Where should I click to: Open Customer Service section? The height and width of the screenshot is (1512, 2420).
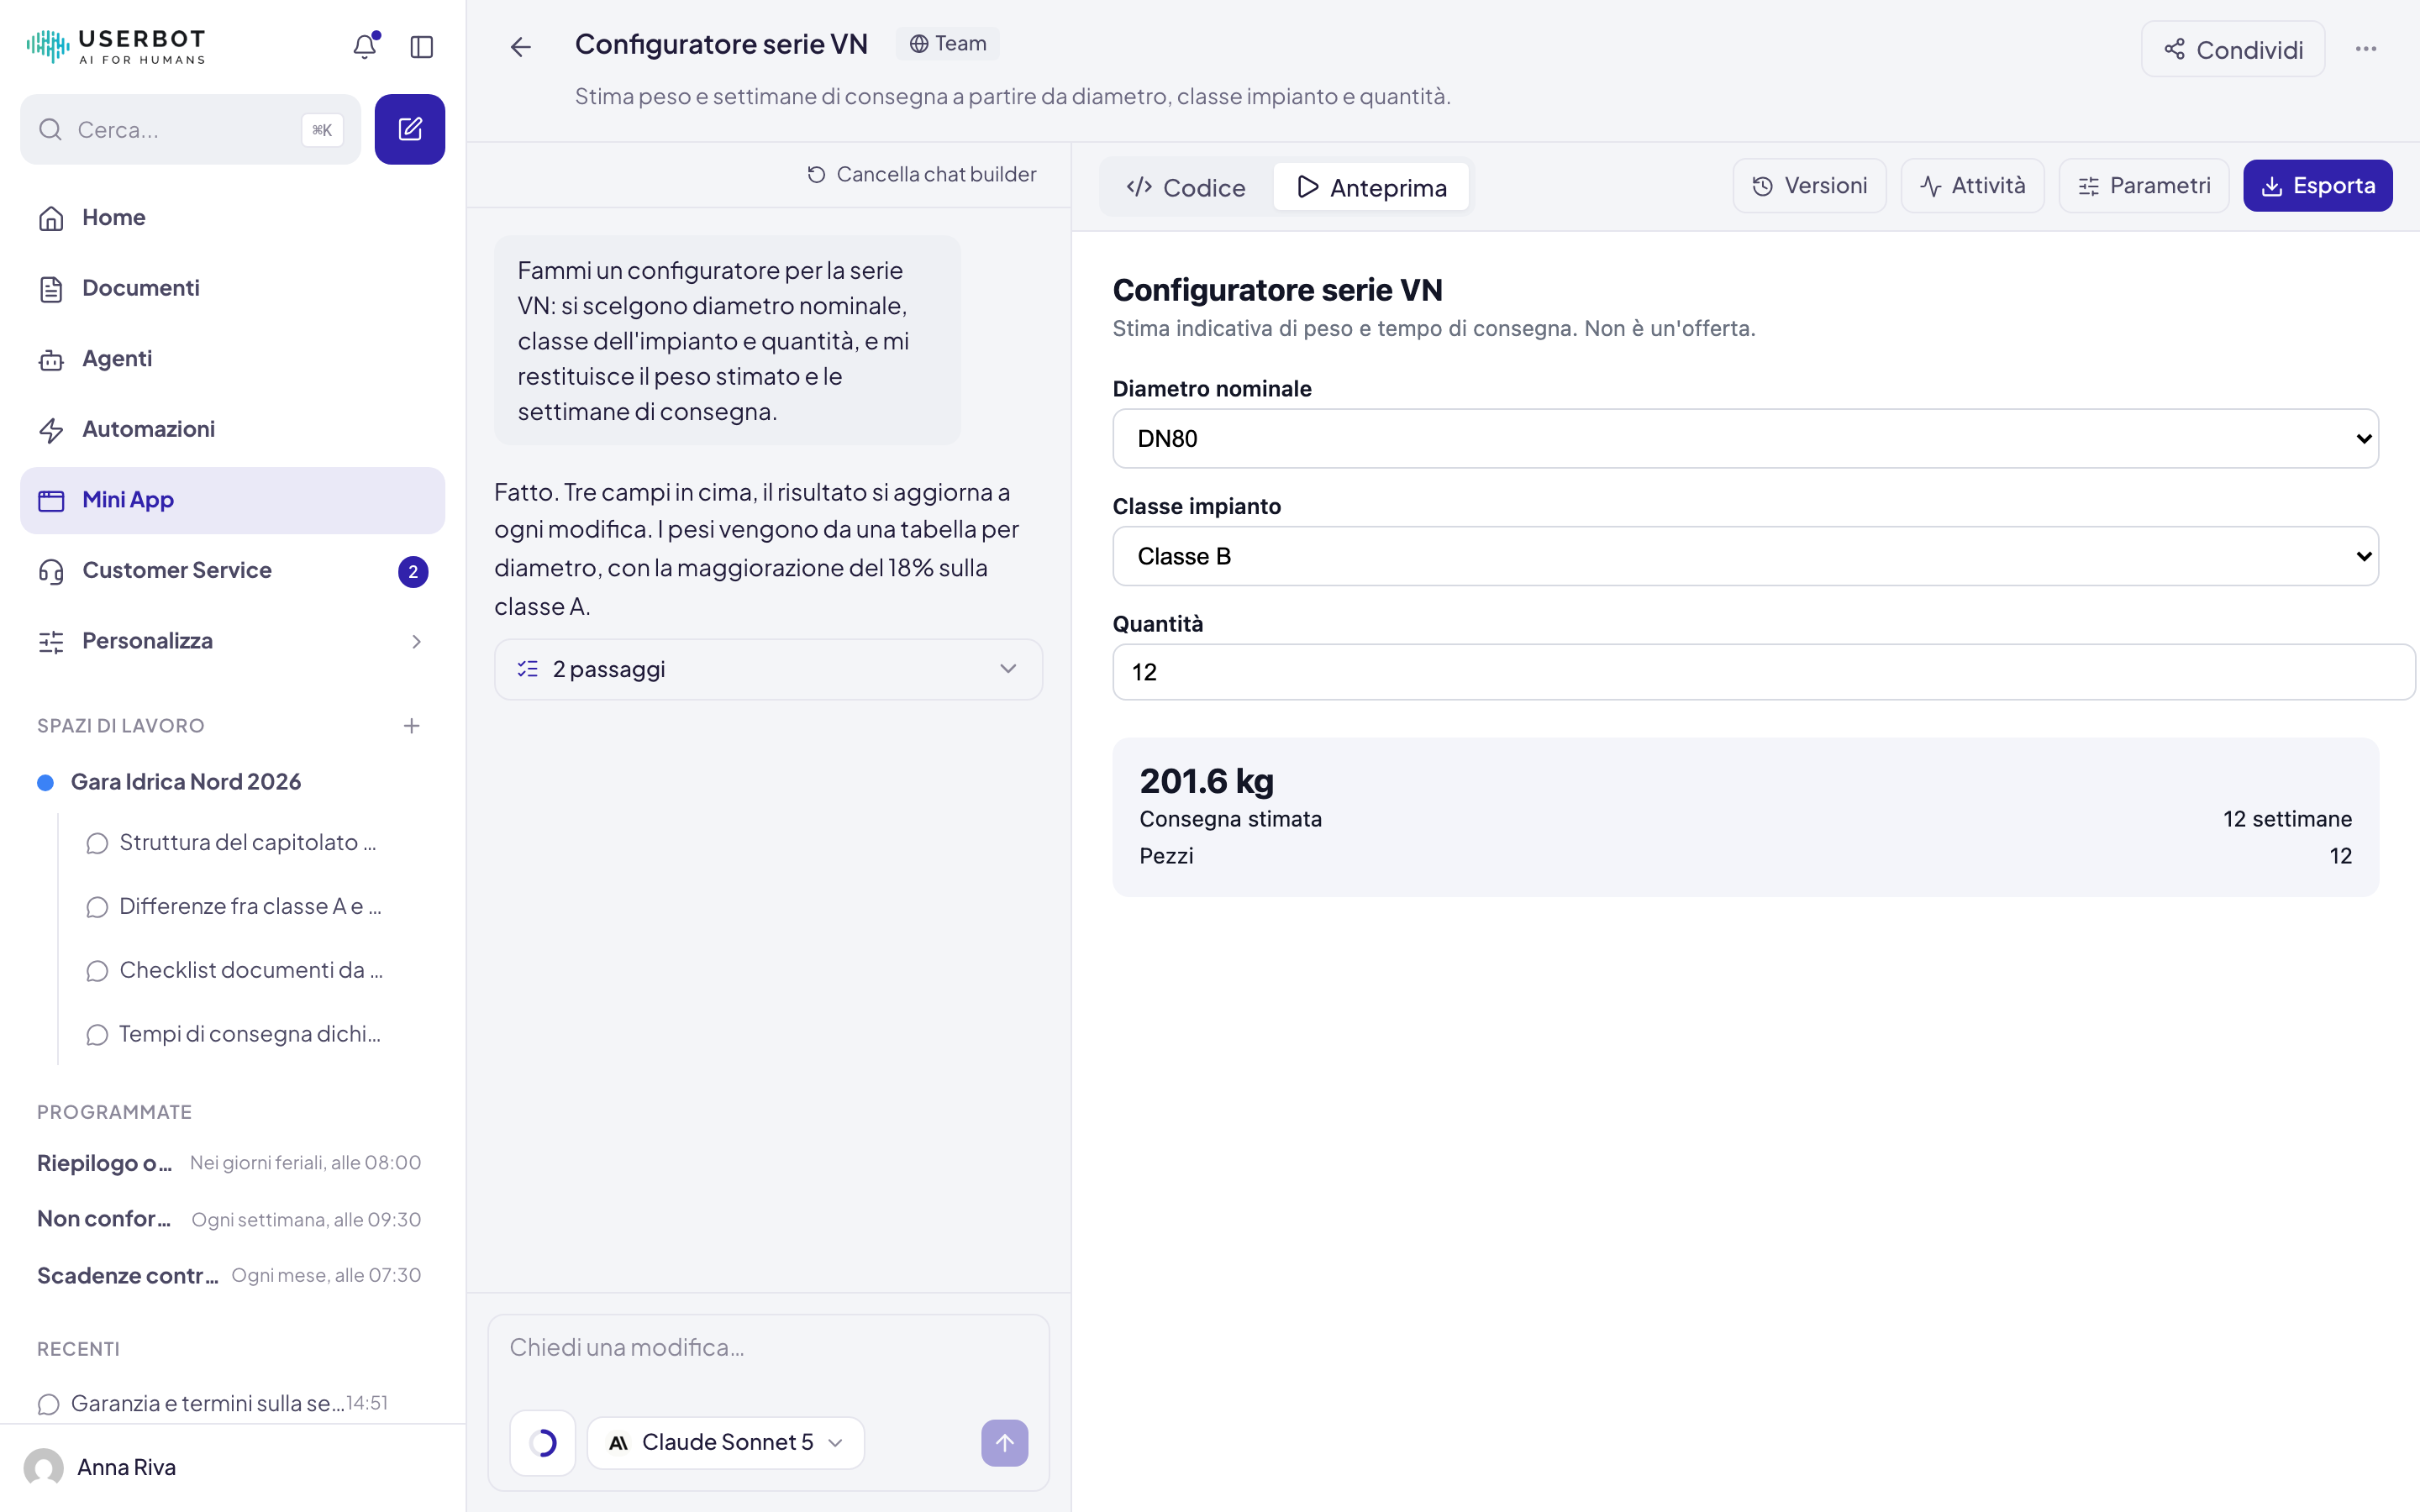pyautogui.click(x=232, y=571)
